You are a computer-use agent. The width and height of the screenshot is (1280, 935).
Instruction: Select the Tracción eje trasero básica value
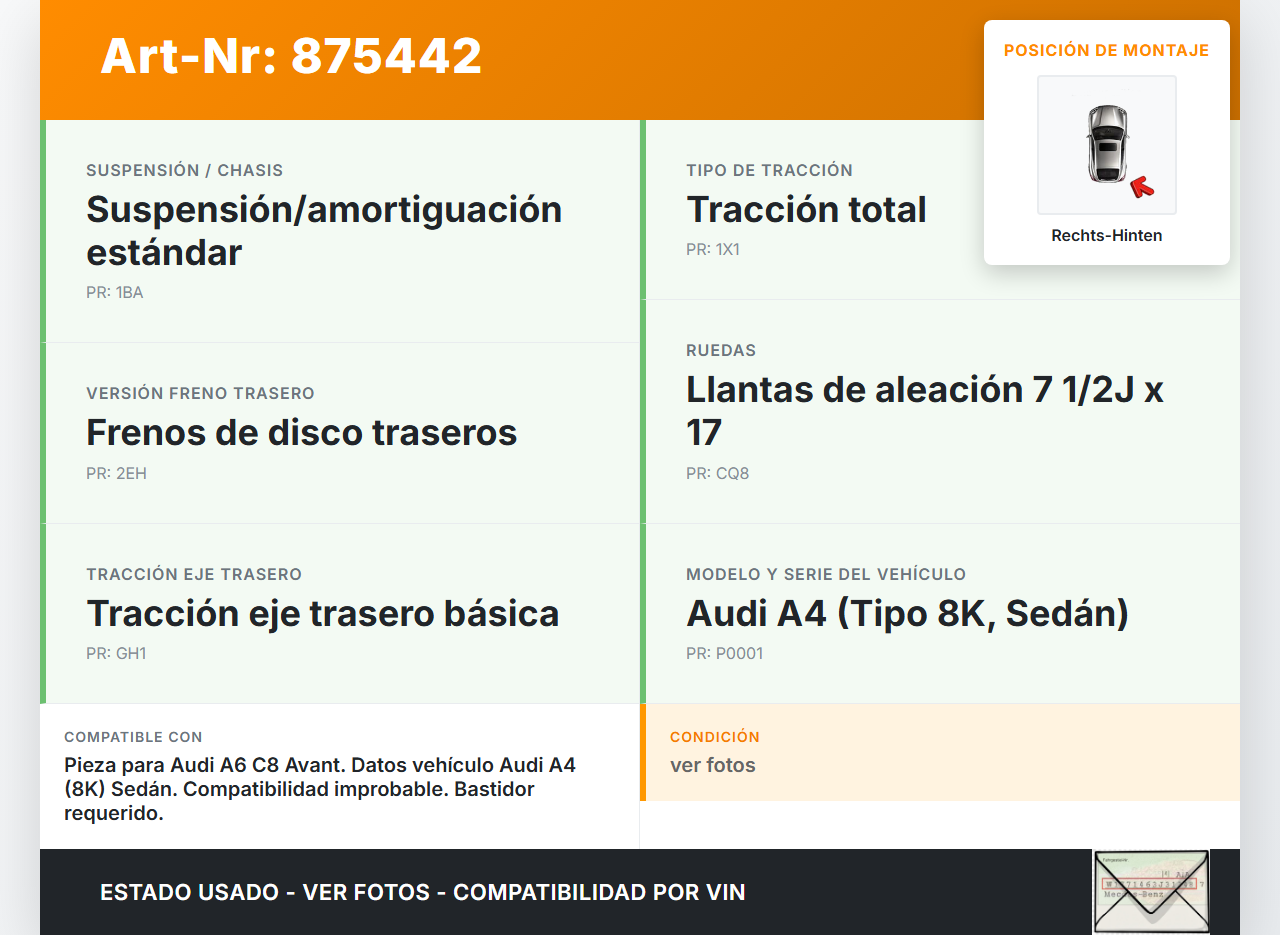[x=323, y=613]
